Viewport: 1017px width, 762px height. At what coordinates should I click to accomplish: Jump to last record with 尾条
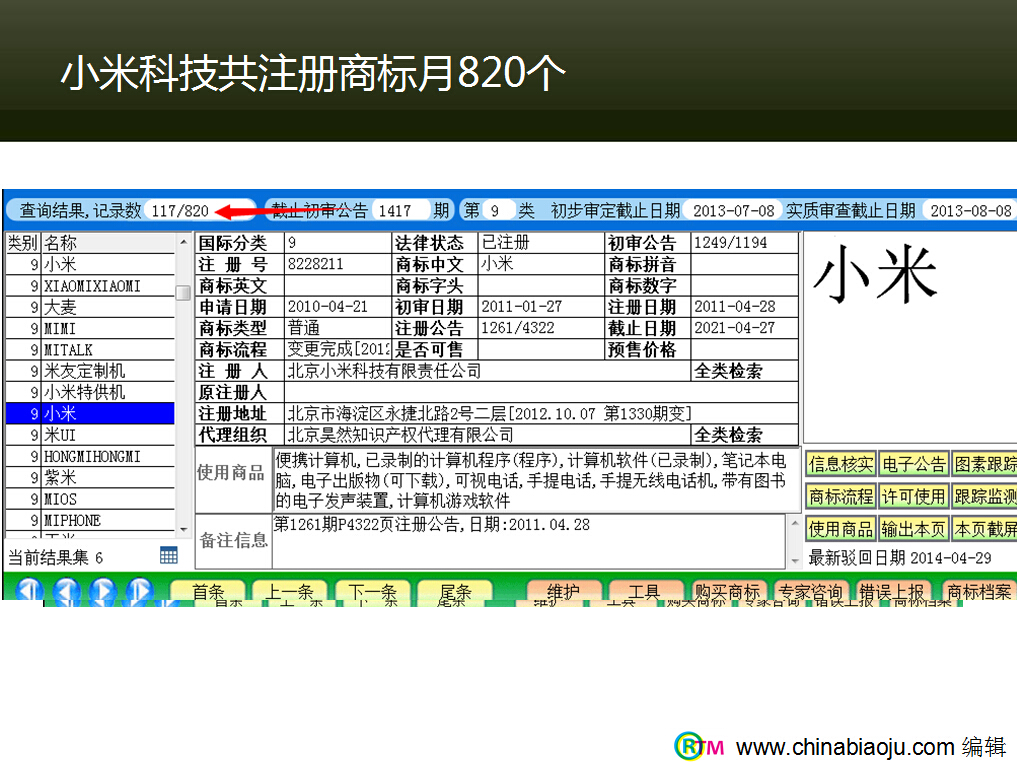click(x=455, y=591)
